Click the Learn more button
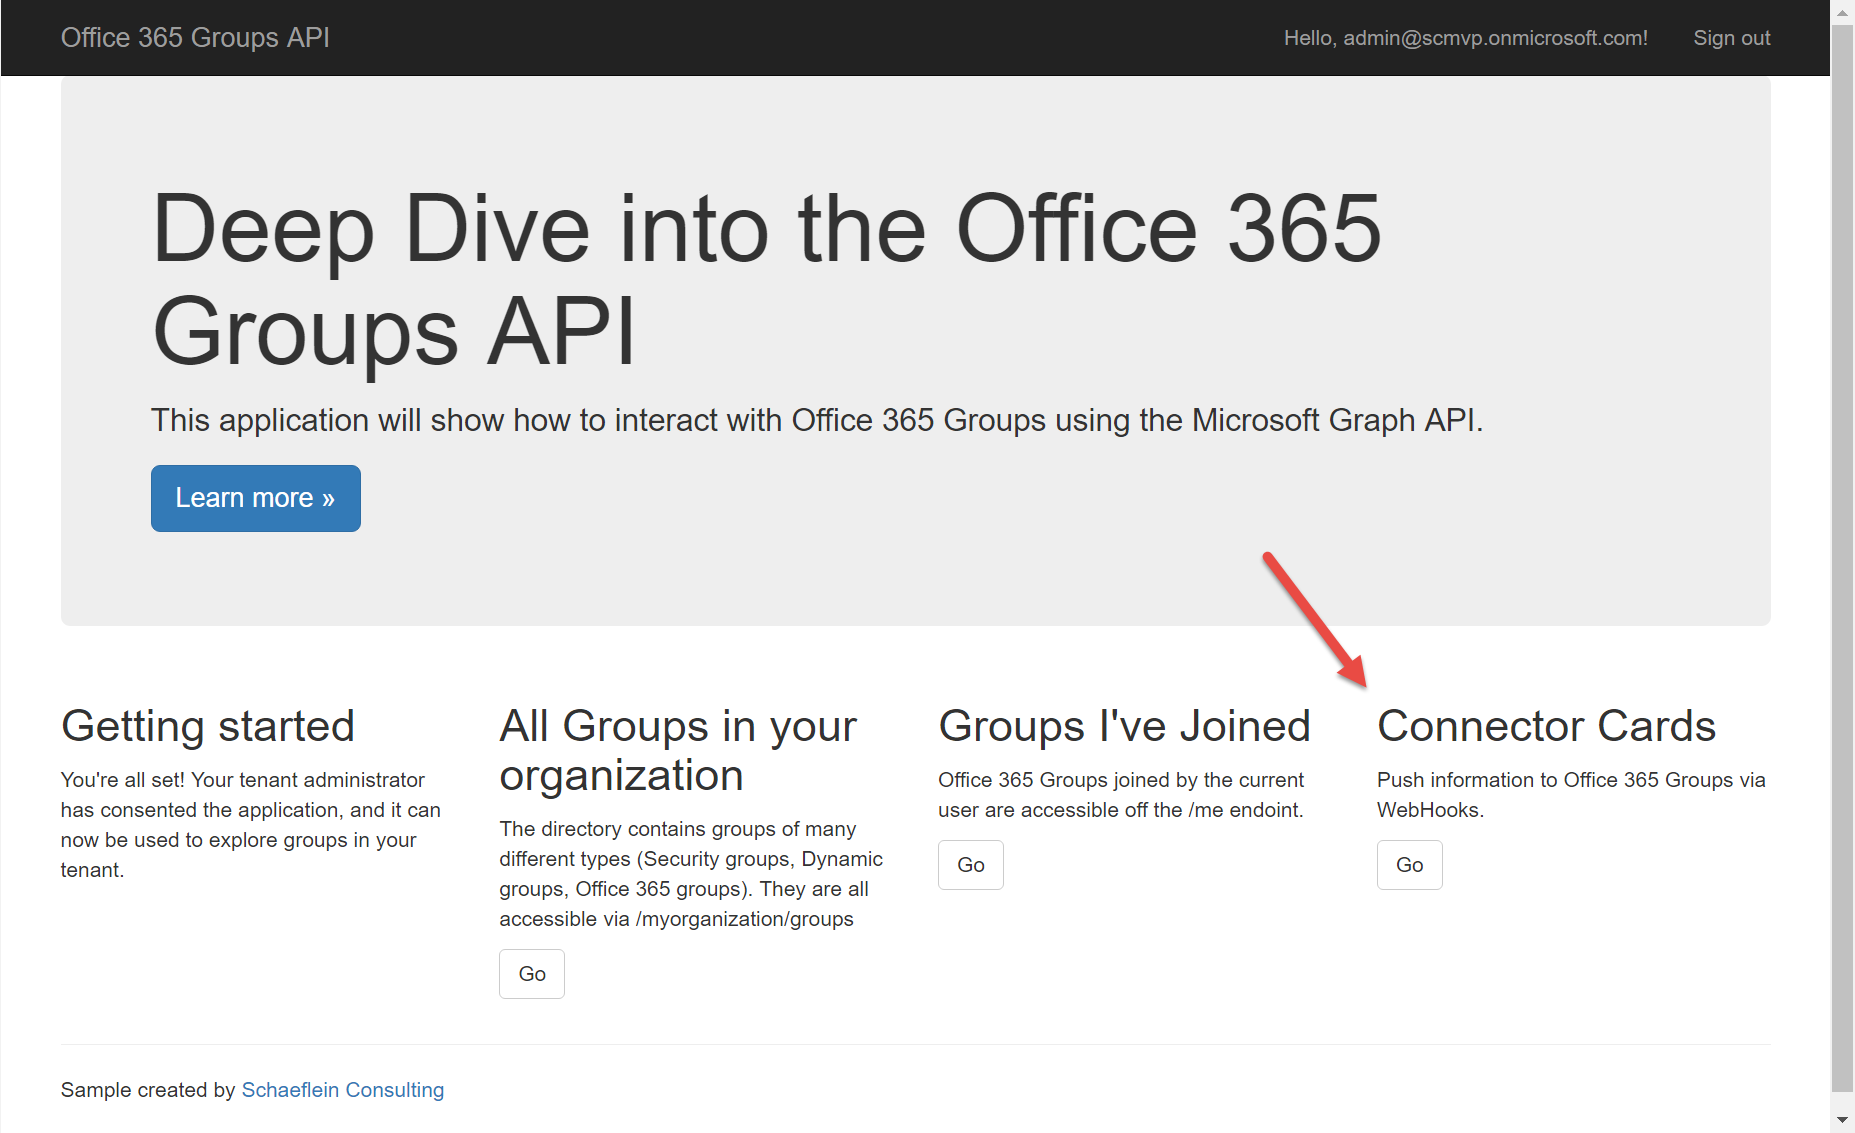 [x=256, y=498]
